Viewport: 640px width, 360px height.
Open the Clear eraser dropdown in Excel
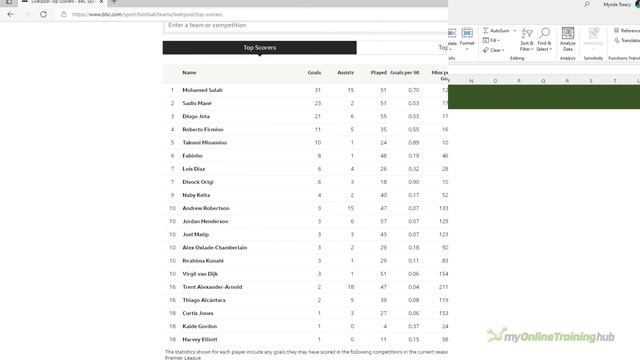click(x=493, y=50)
